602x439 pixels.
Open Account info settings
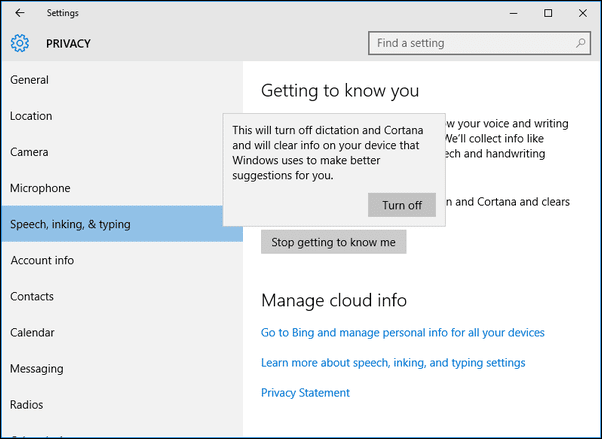tap(122, 260)
